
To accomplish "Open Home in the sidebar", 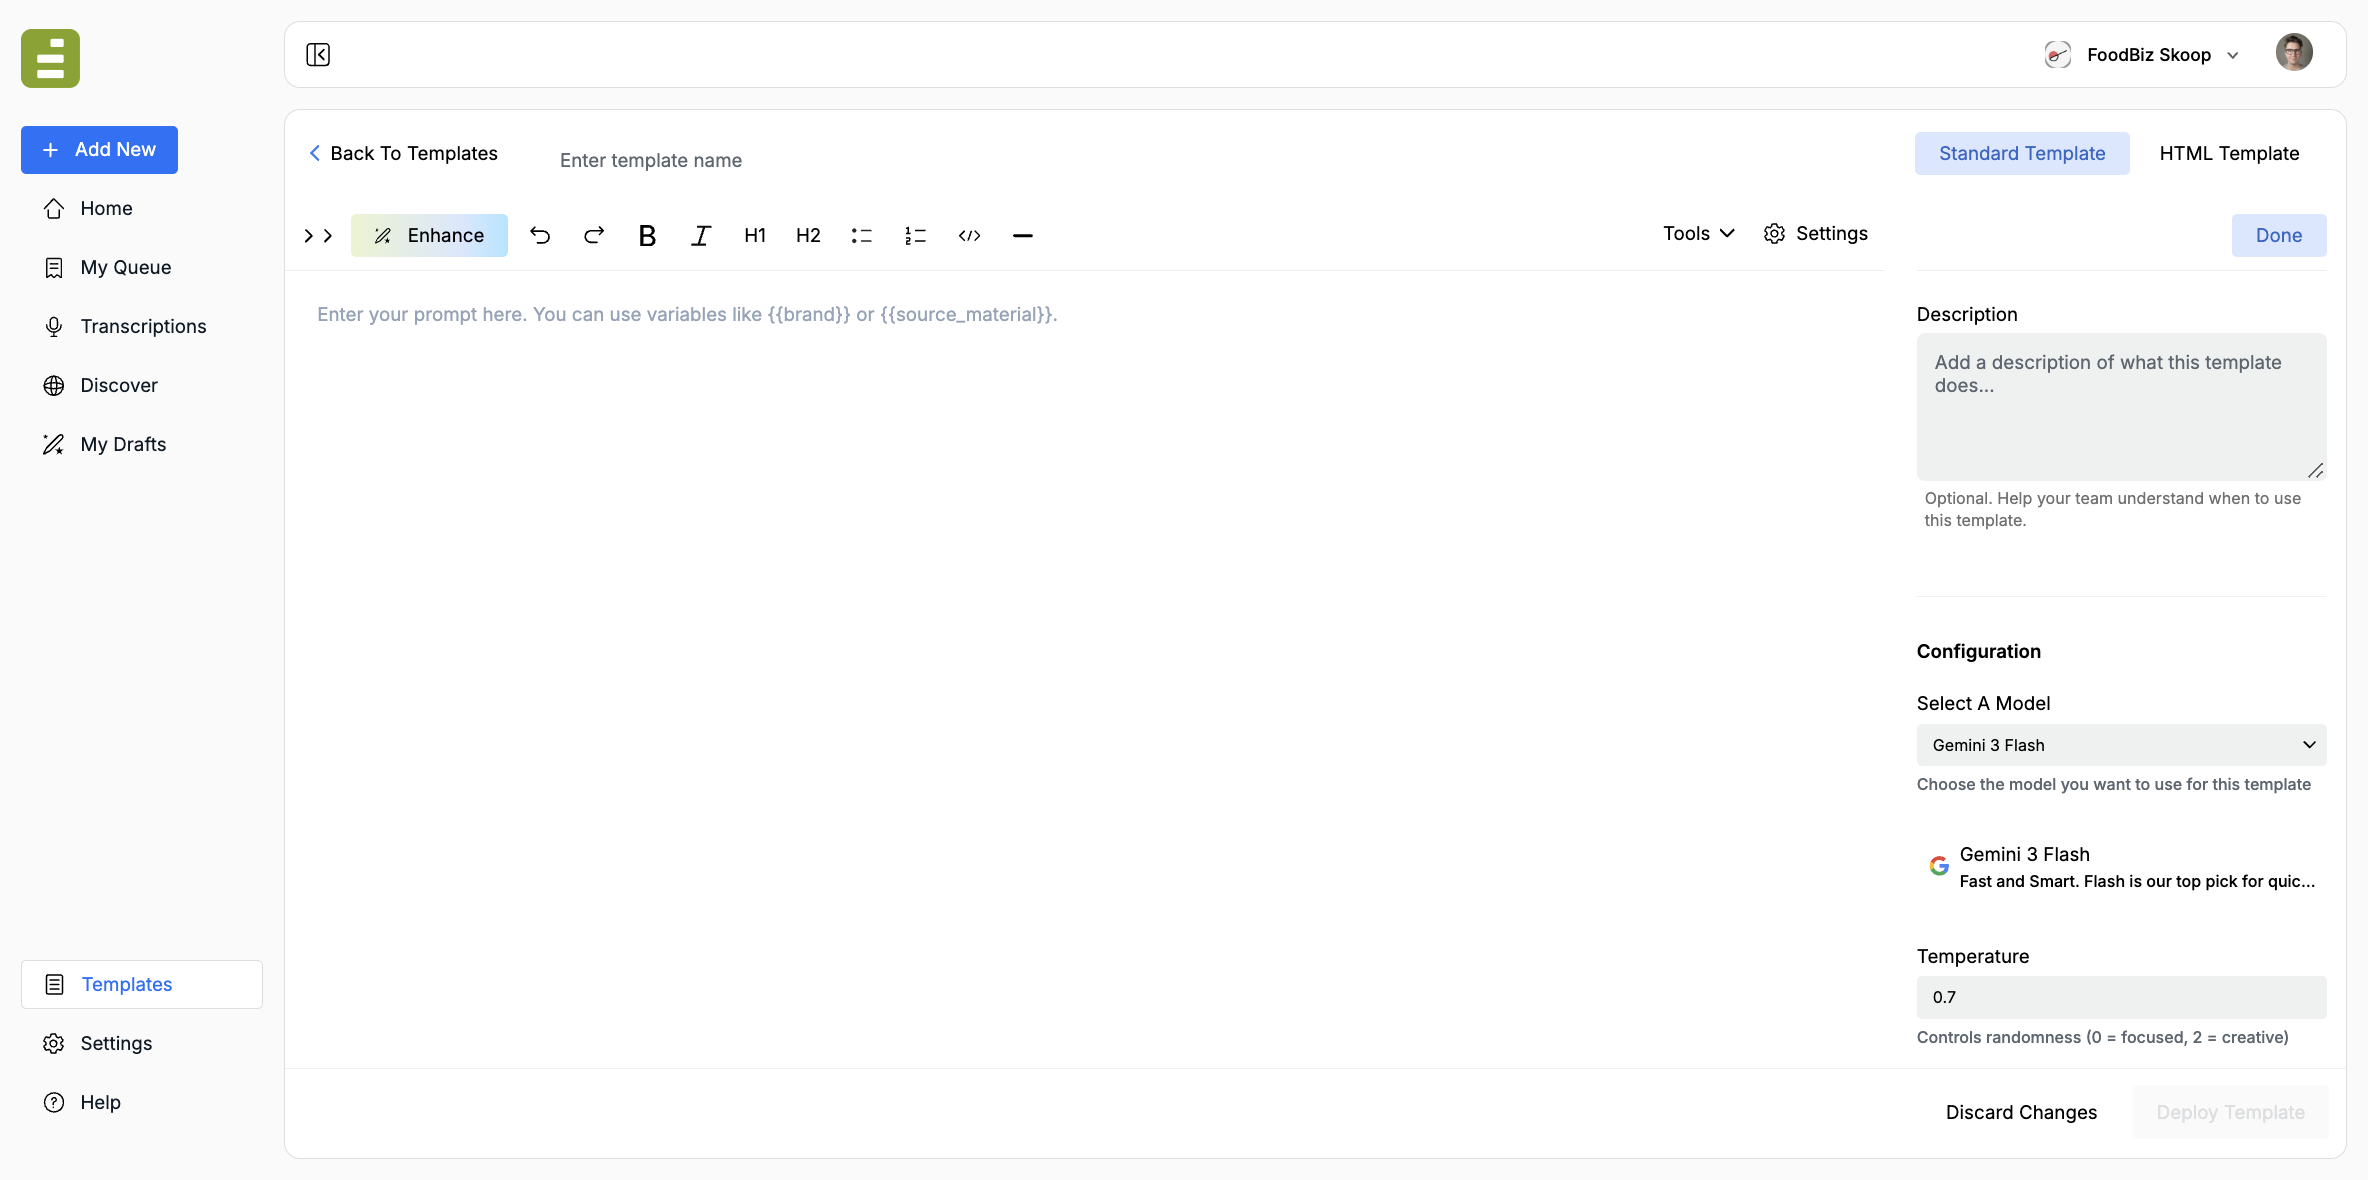I will 142,208.
